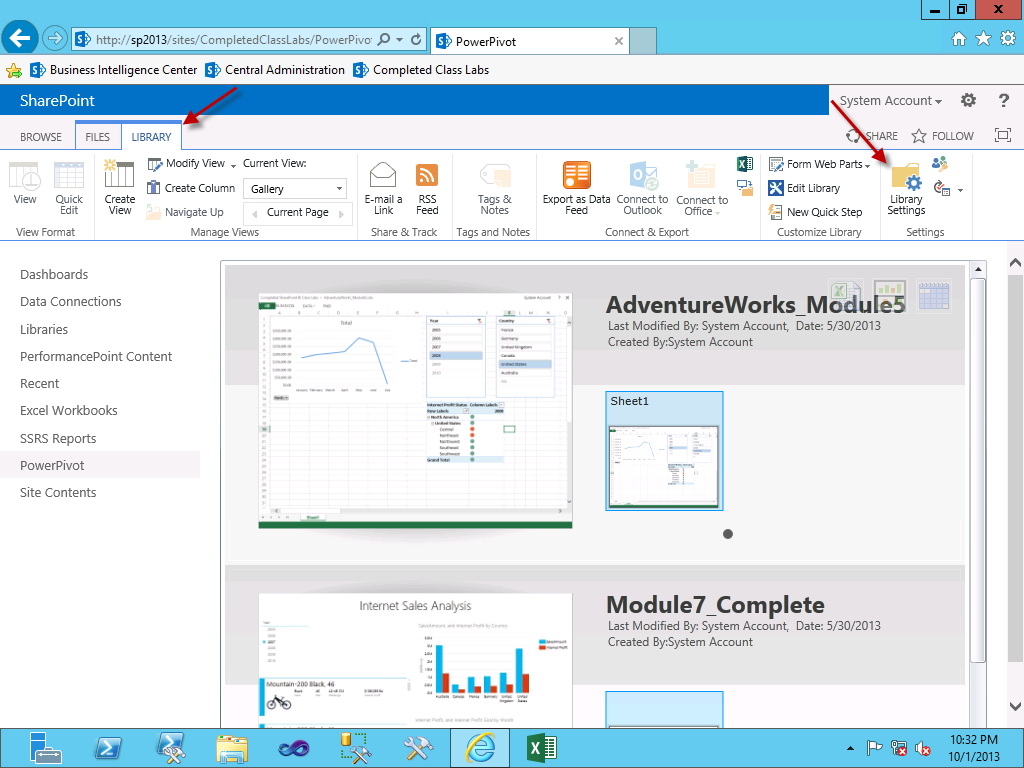Screen dimensions: 1024x768
Task: Go to next page arrow beside Current Page
Action: pos(342,213)
